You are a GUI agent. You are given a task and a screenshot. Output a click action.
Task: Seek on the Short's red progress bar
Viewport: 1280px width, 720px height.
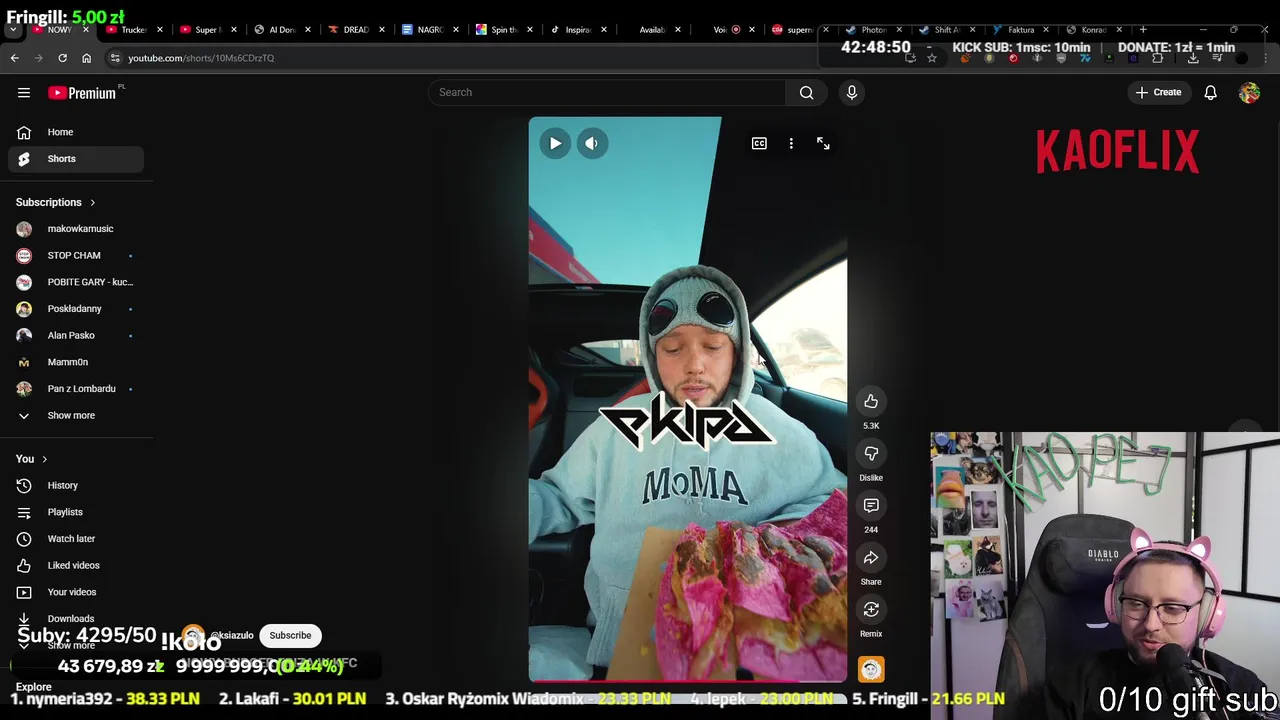(687, 681)
